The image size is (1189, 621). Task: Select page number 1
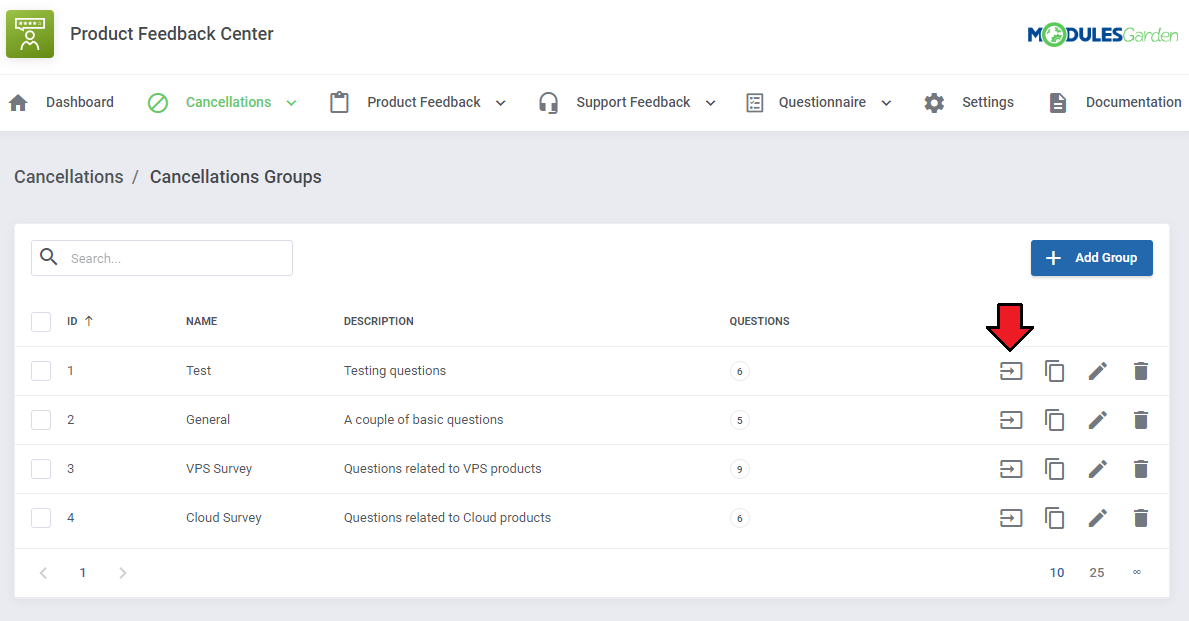pos(83,572)
